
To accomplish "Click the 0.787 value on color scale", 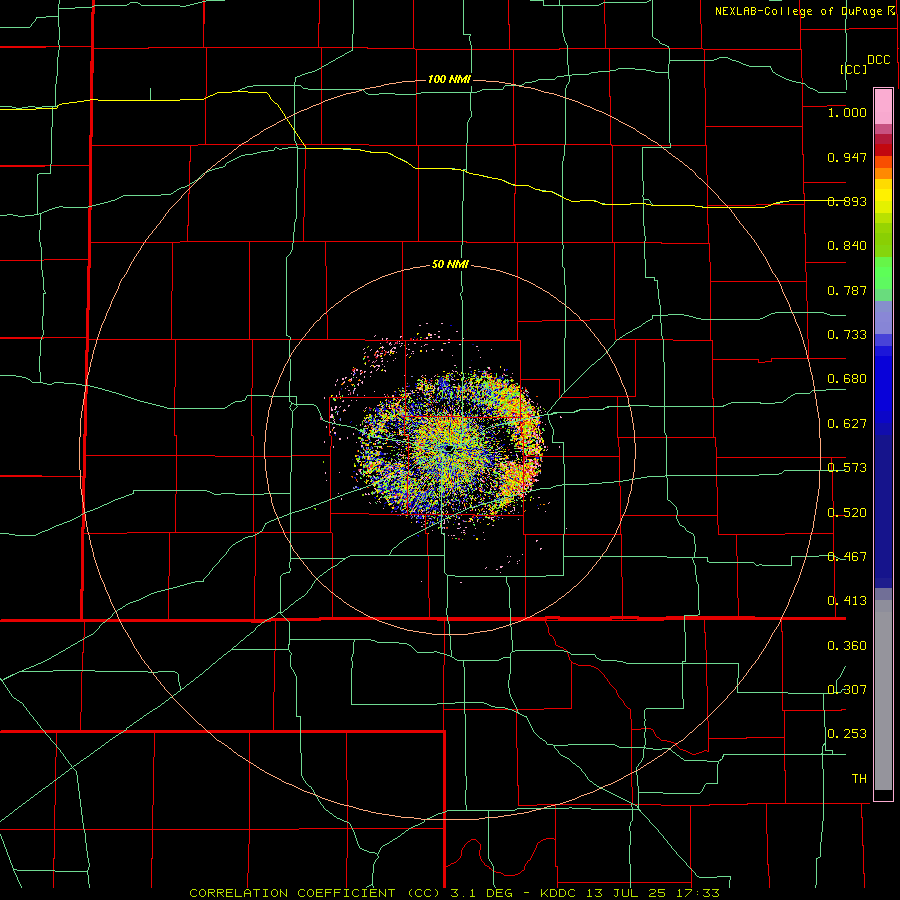I will [847, 290].
